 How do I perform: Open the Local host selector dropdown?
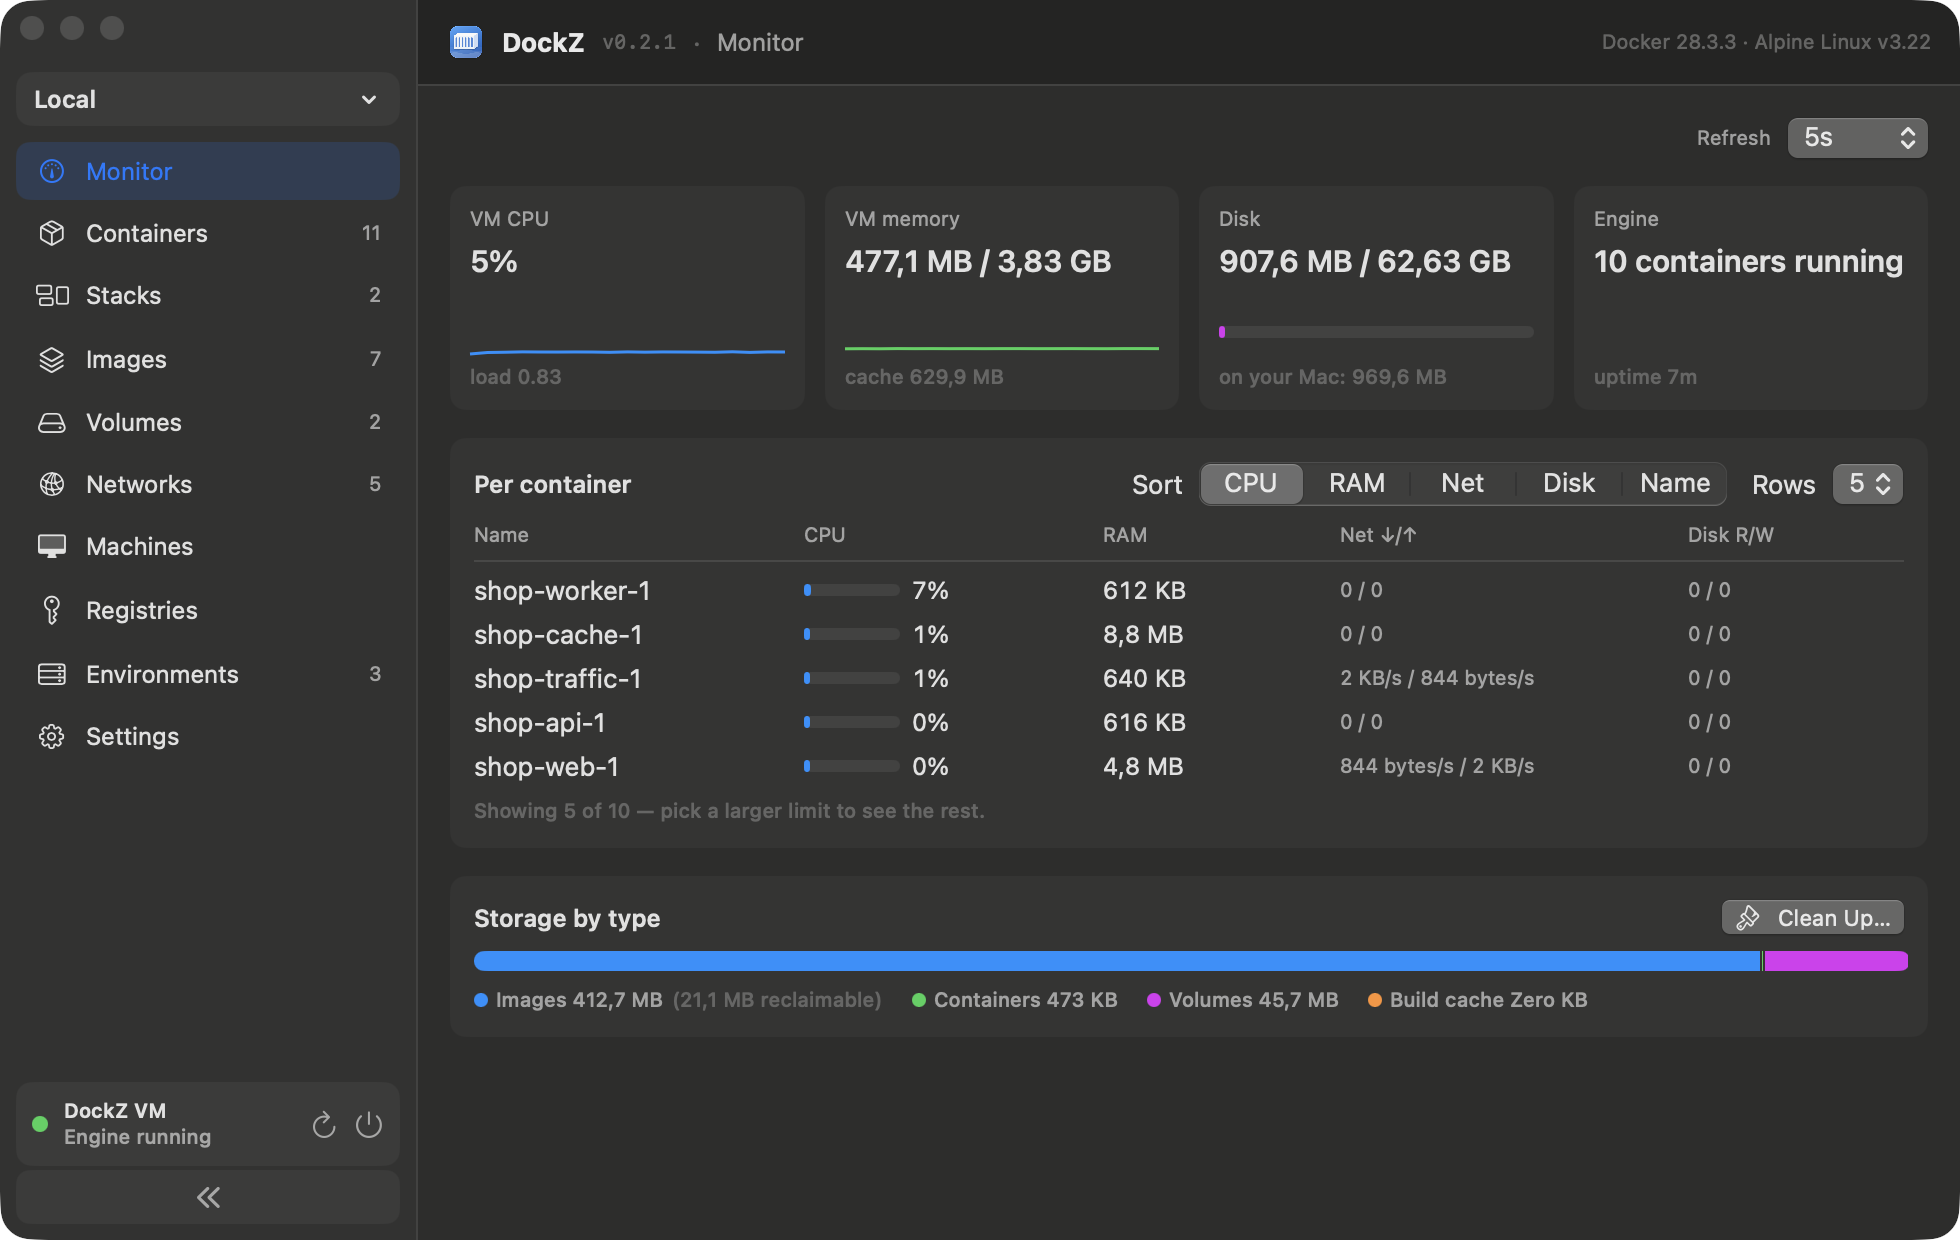[x=208, y=99]
